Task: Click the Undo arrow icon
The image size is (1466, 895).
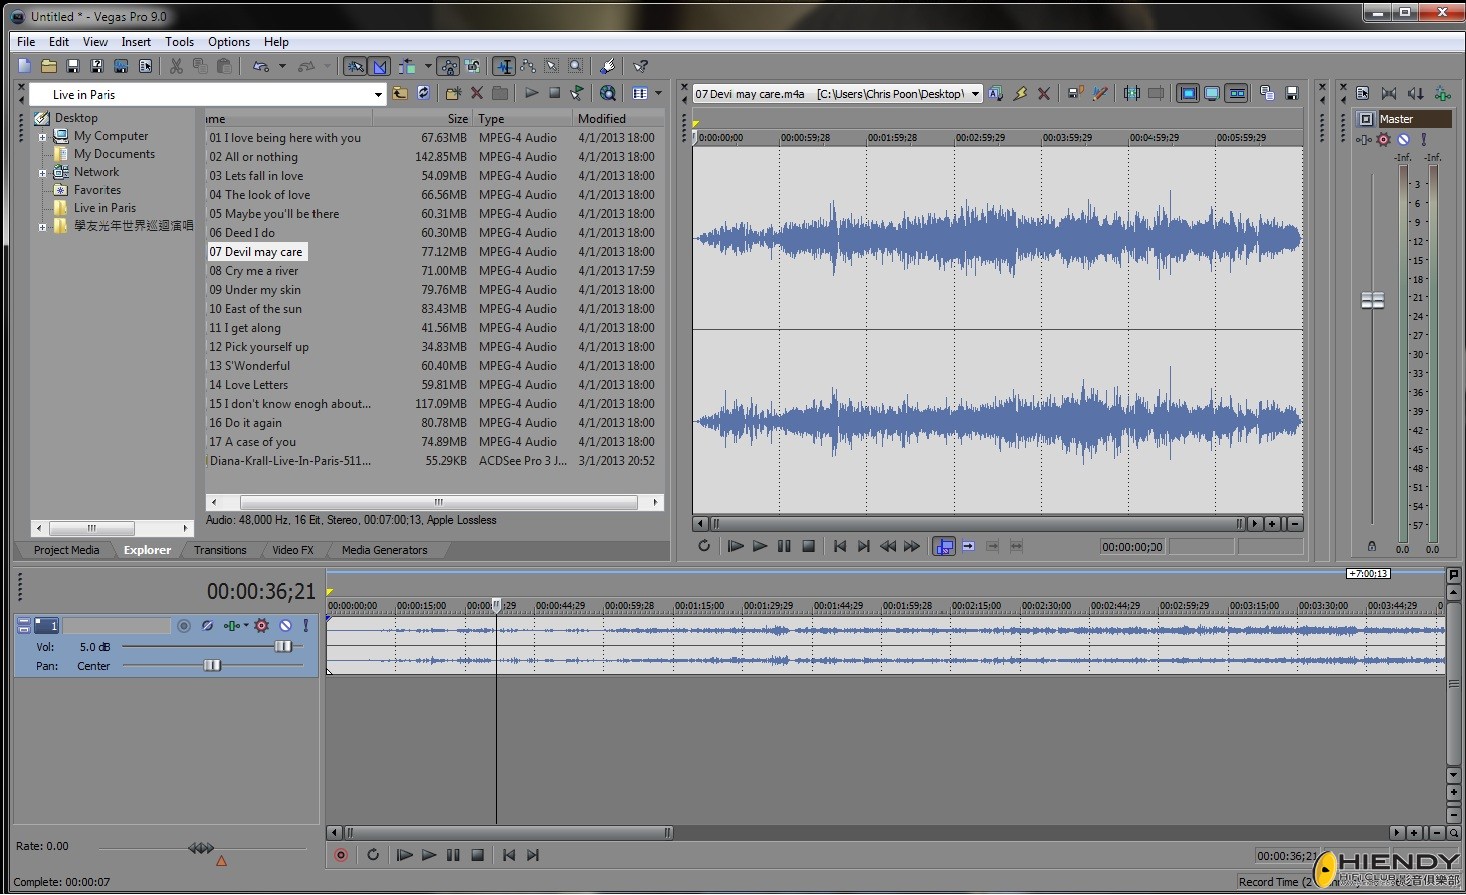Action: coord(260,66)
